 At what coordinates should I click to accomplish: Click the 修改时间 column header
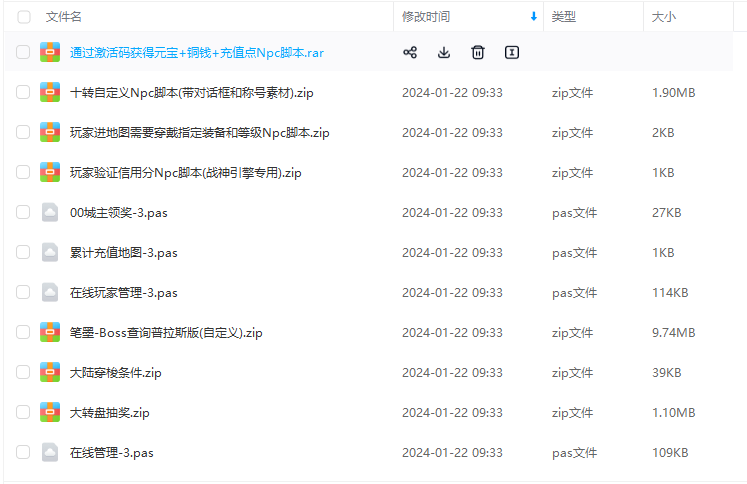coord(426,17)
